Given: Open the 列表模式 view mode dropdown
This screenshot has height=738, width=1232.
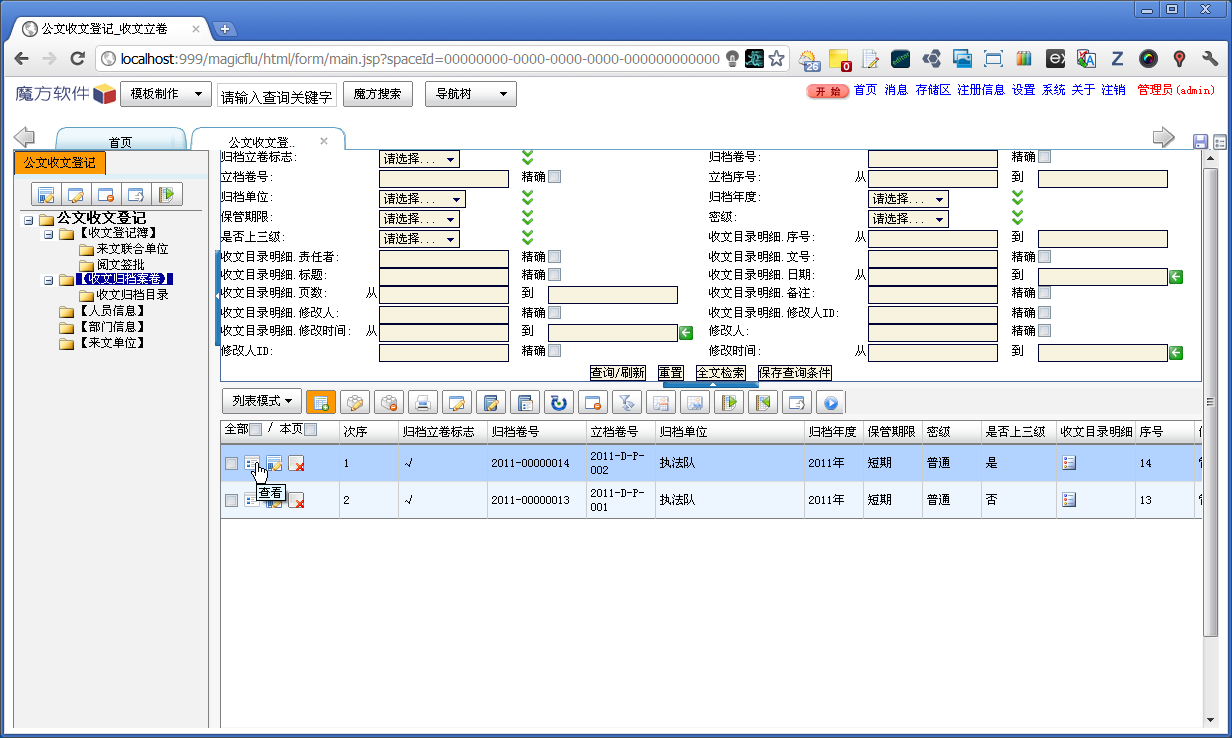Looking at the screenshot, I should tap(261, 401).
